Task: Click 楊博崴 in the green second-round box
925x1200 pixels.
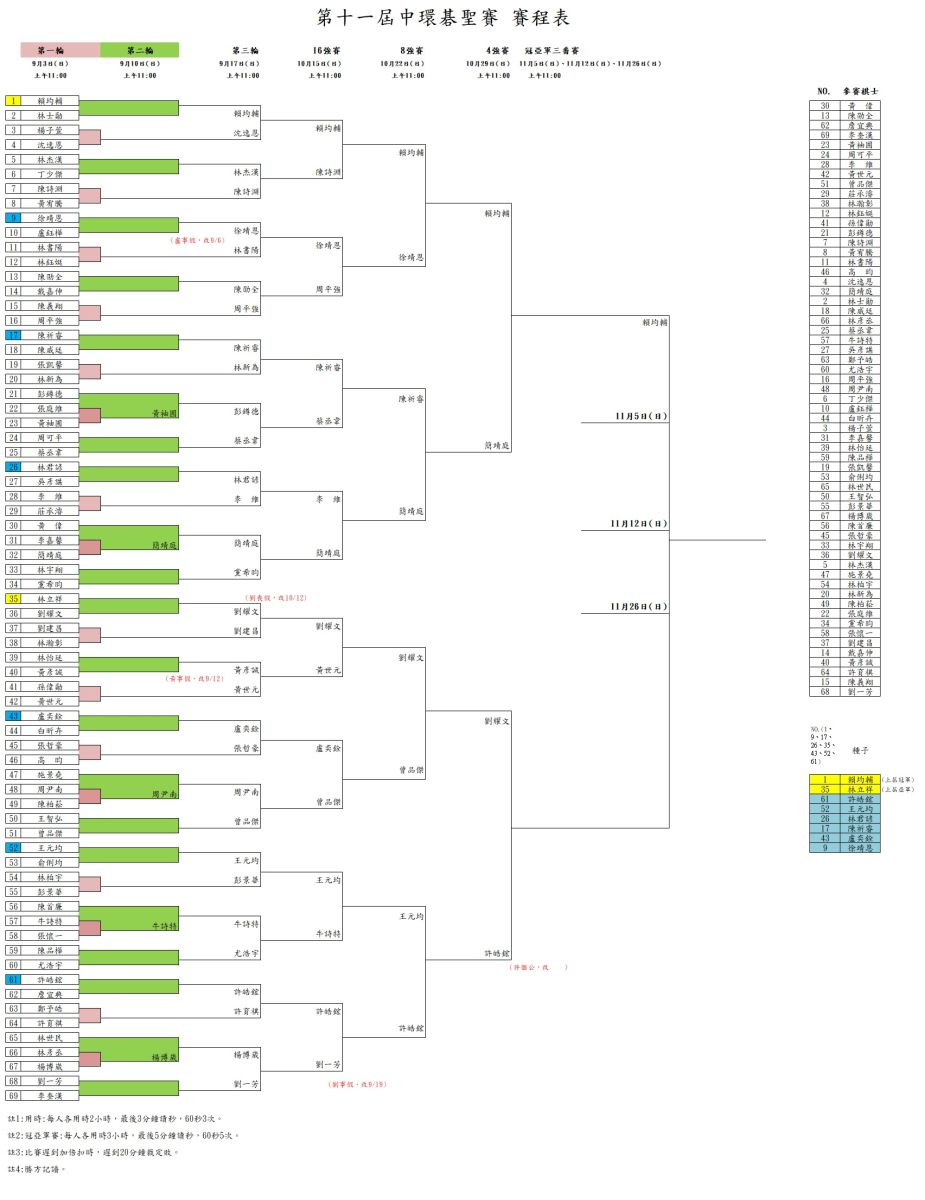Action: coord(163,1056)
